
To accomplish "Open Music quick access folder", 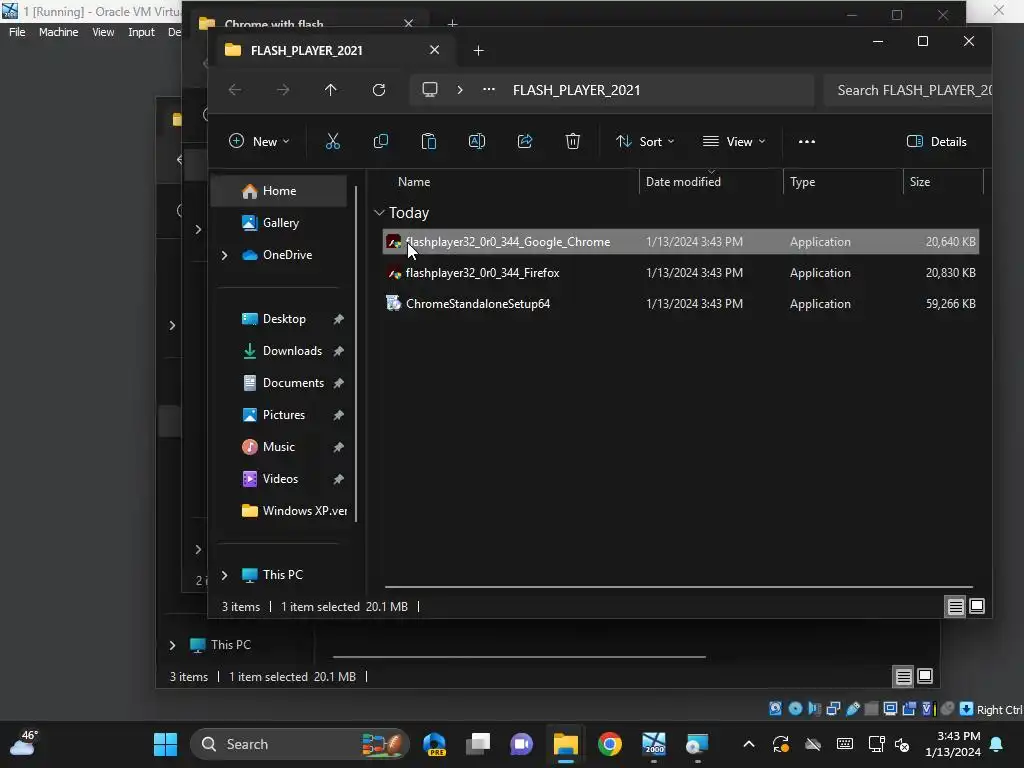I will click(x=278, y=447).
